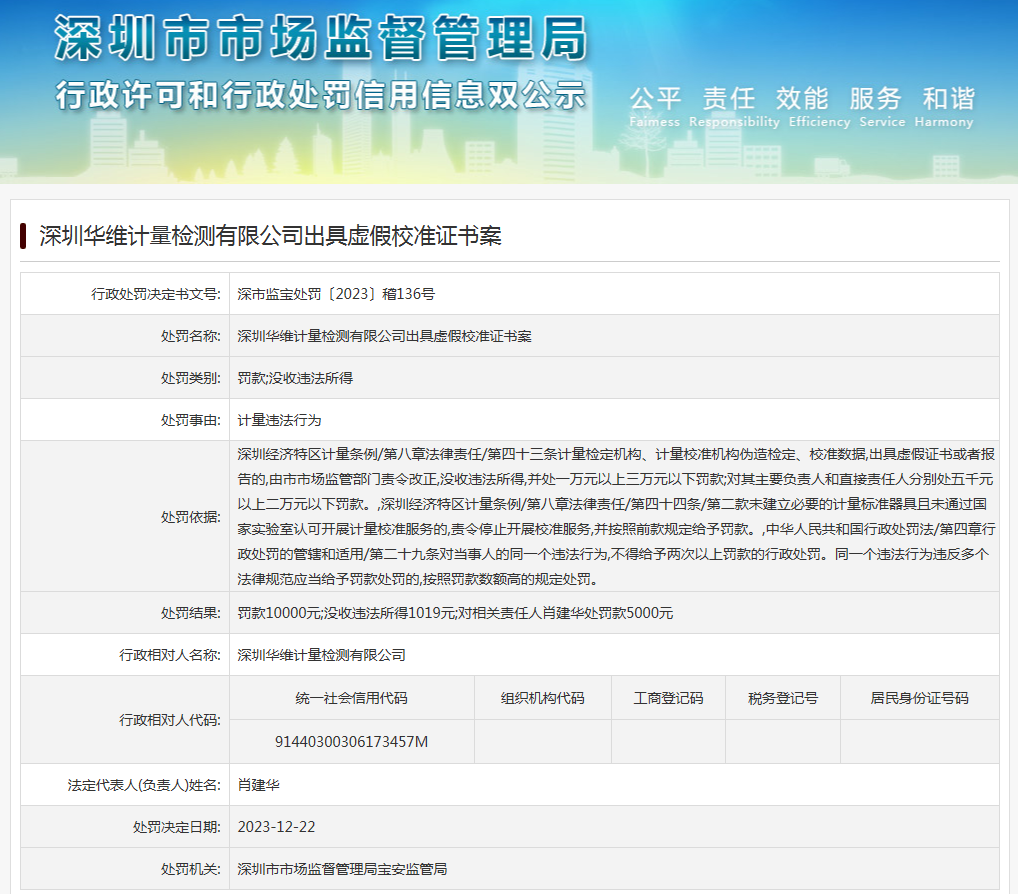Click the 行政相对人名称 value 深圳华维计量检测有限公司
Screen dimensions: 1018x894
coord(321,655)
